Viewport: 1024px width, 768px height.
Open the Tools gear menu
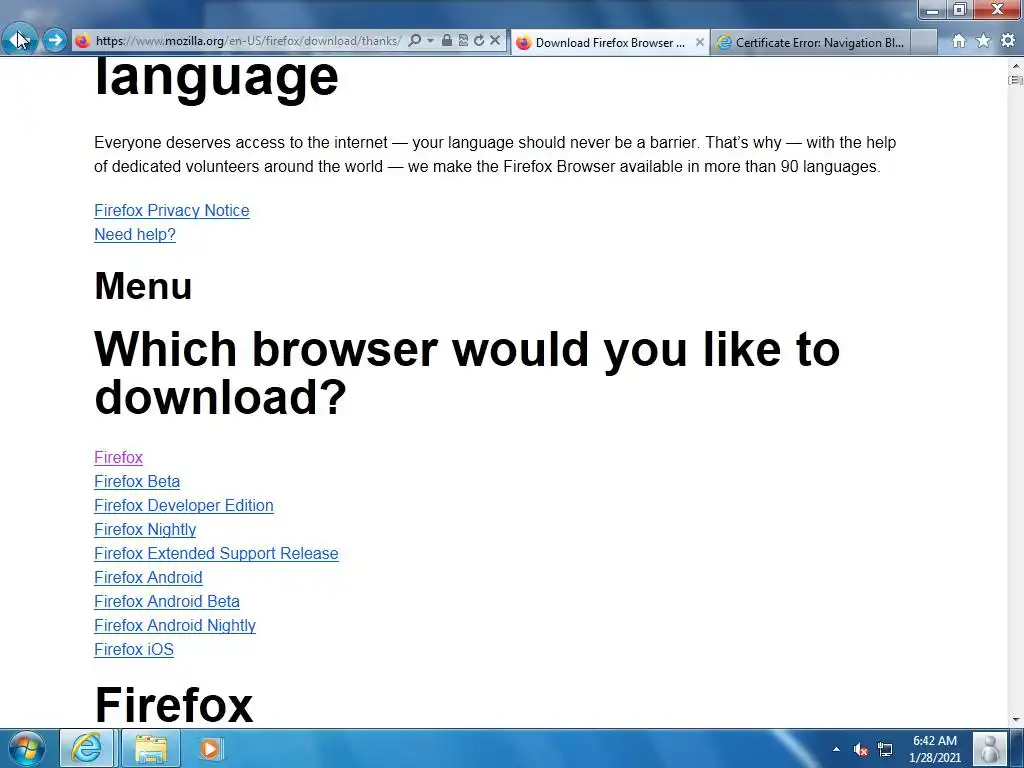(x=1008, y=41)
